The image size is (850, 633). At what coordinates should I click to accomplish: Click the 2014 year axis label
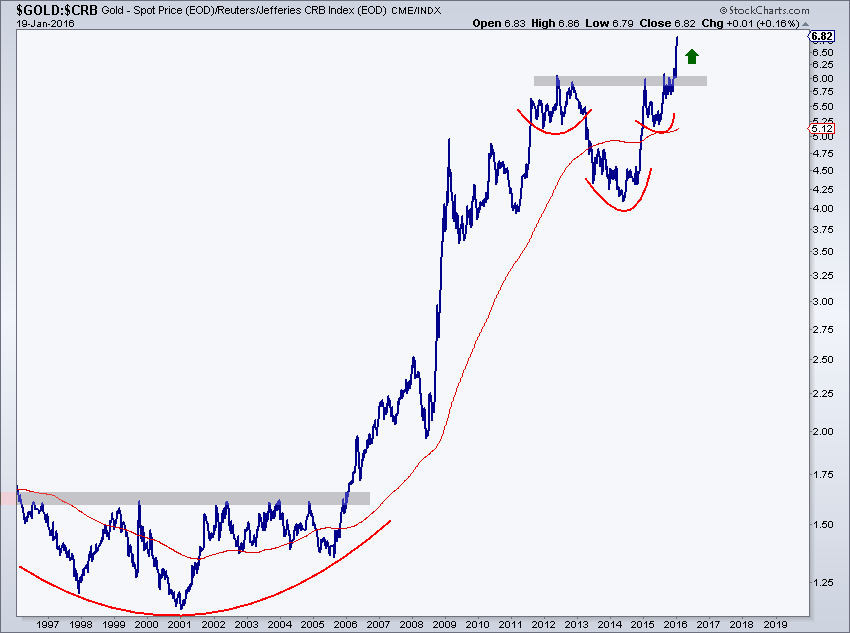(x=610, y=625)
